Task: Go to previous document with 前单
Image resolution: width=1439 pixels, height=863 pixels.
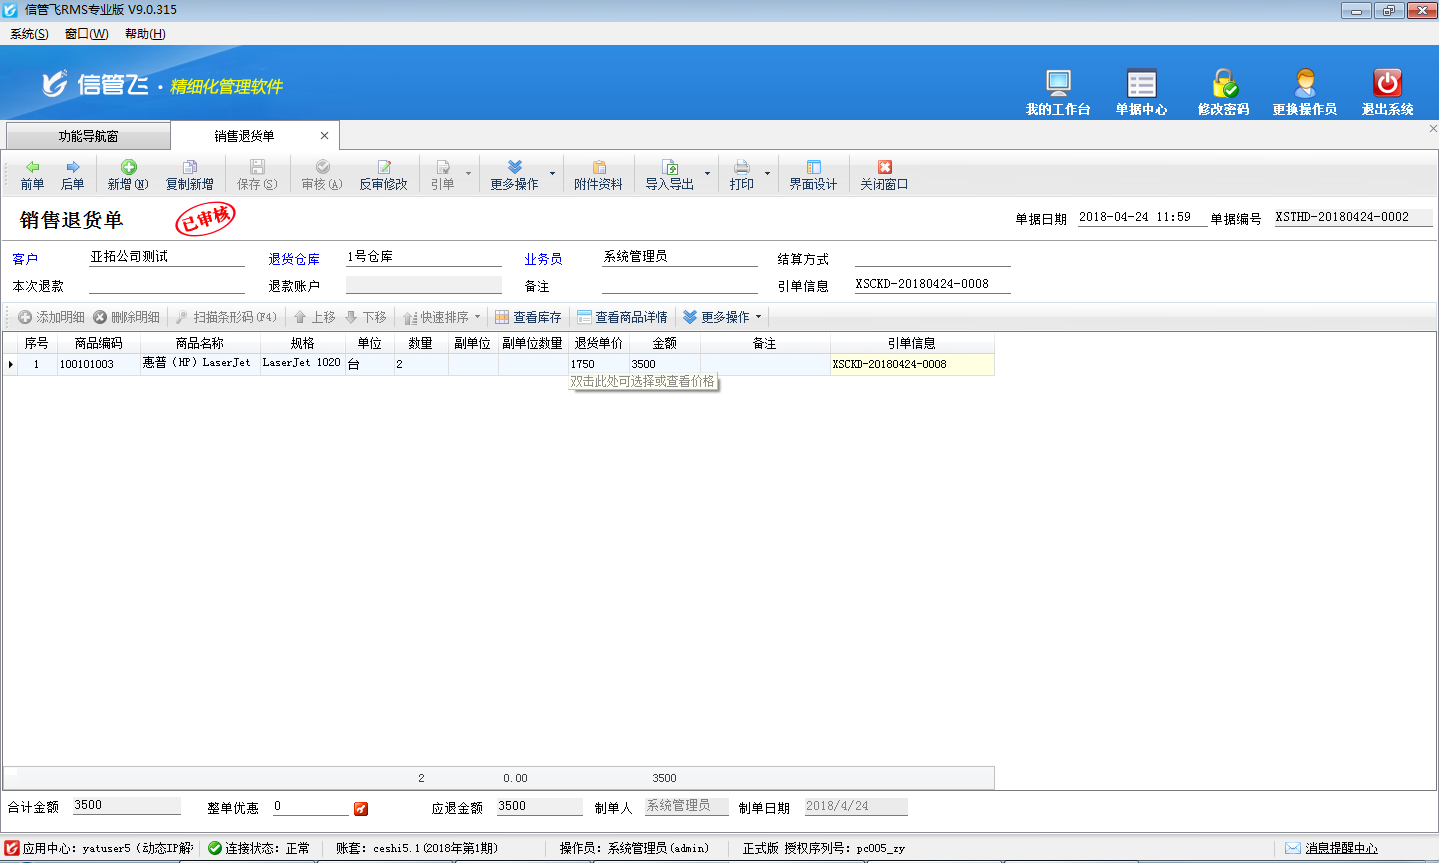Action: click(x=33, y=175)
